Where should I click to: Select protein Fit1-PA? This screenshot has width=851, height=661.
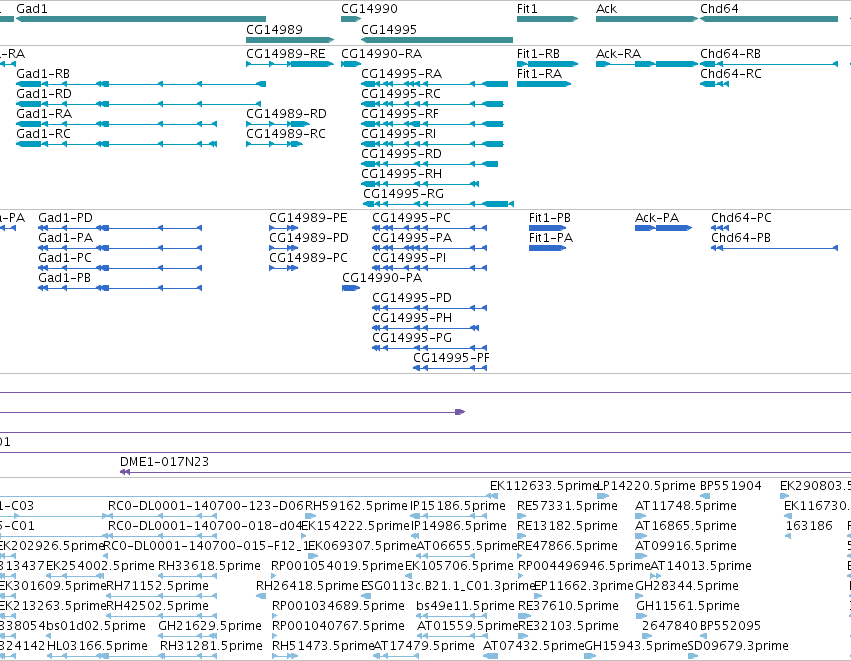click(551, 238)
